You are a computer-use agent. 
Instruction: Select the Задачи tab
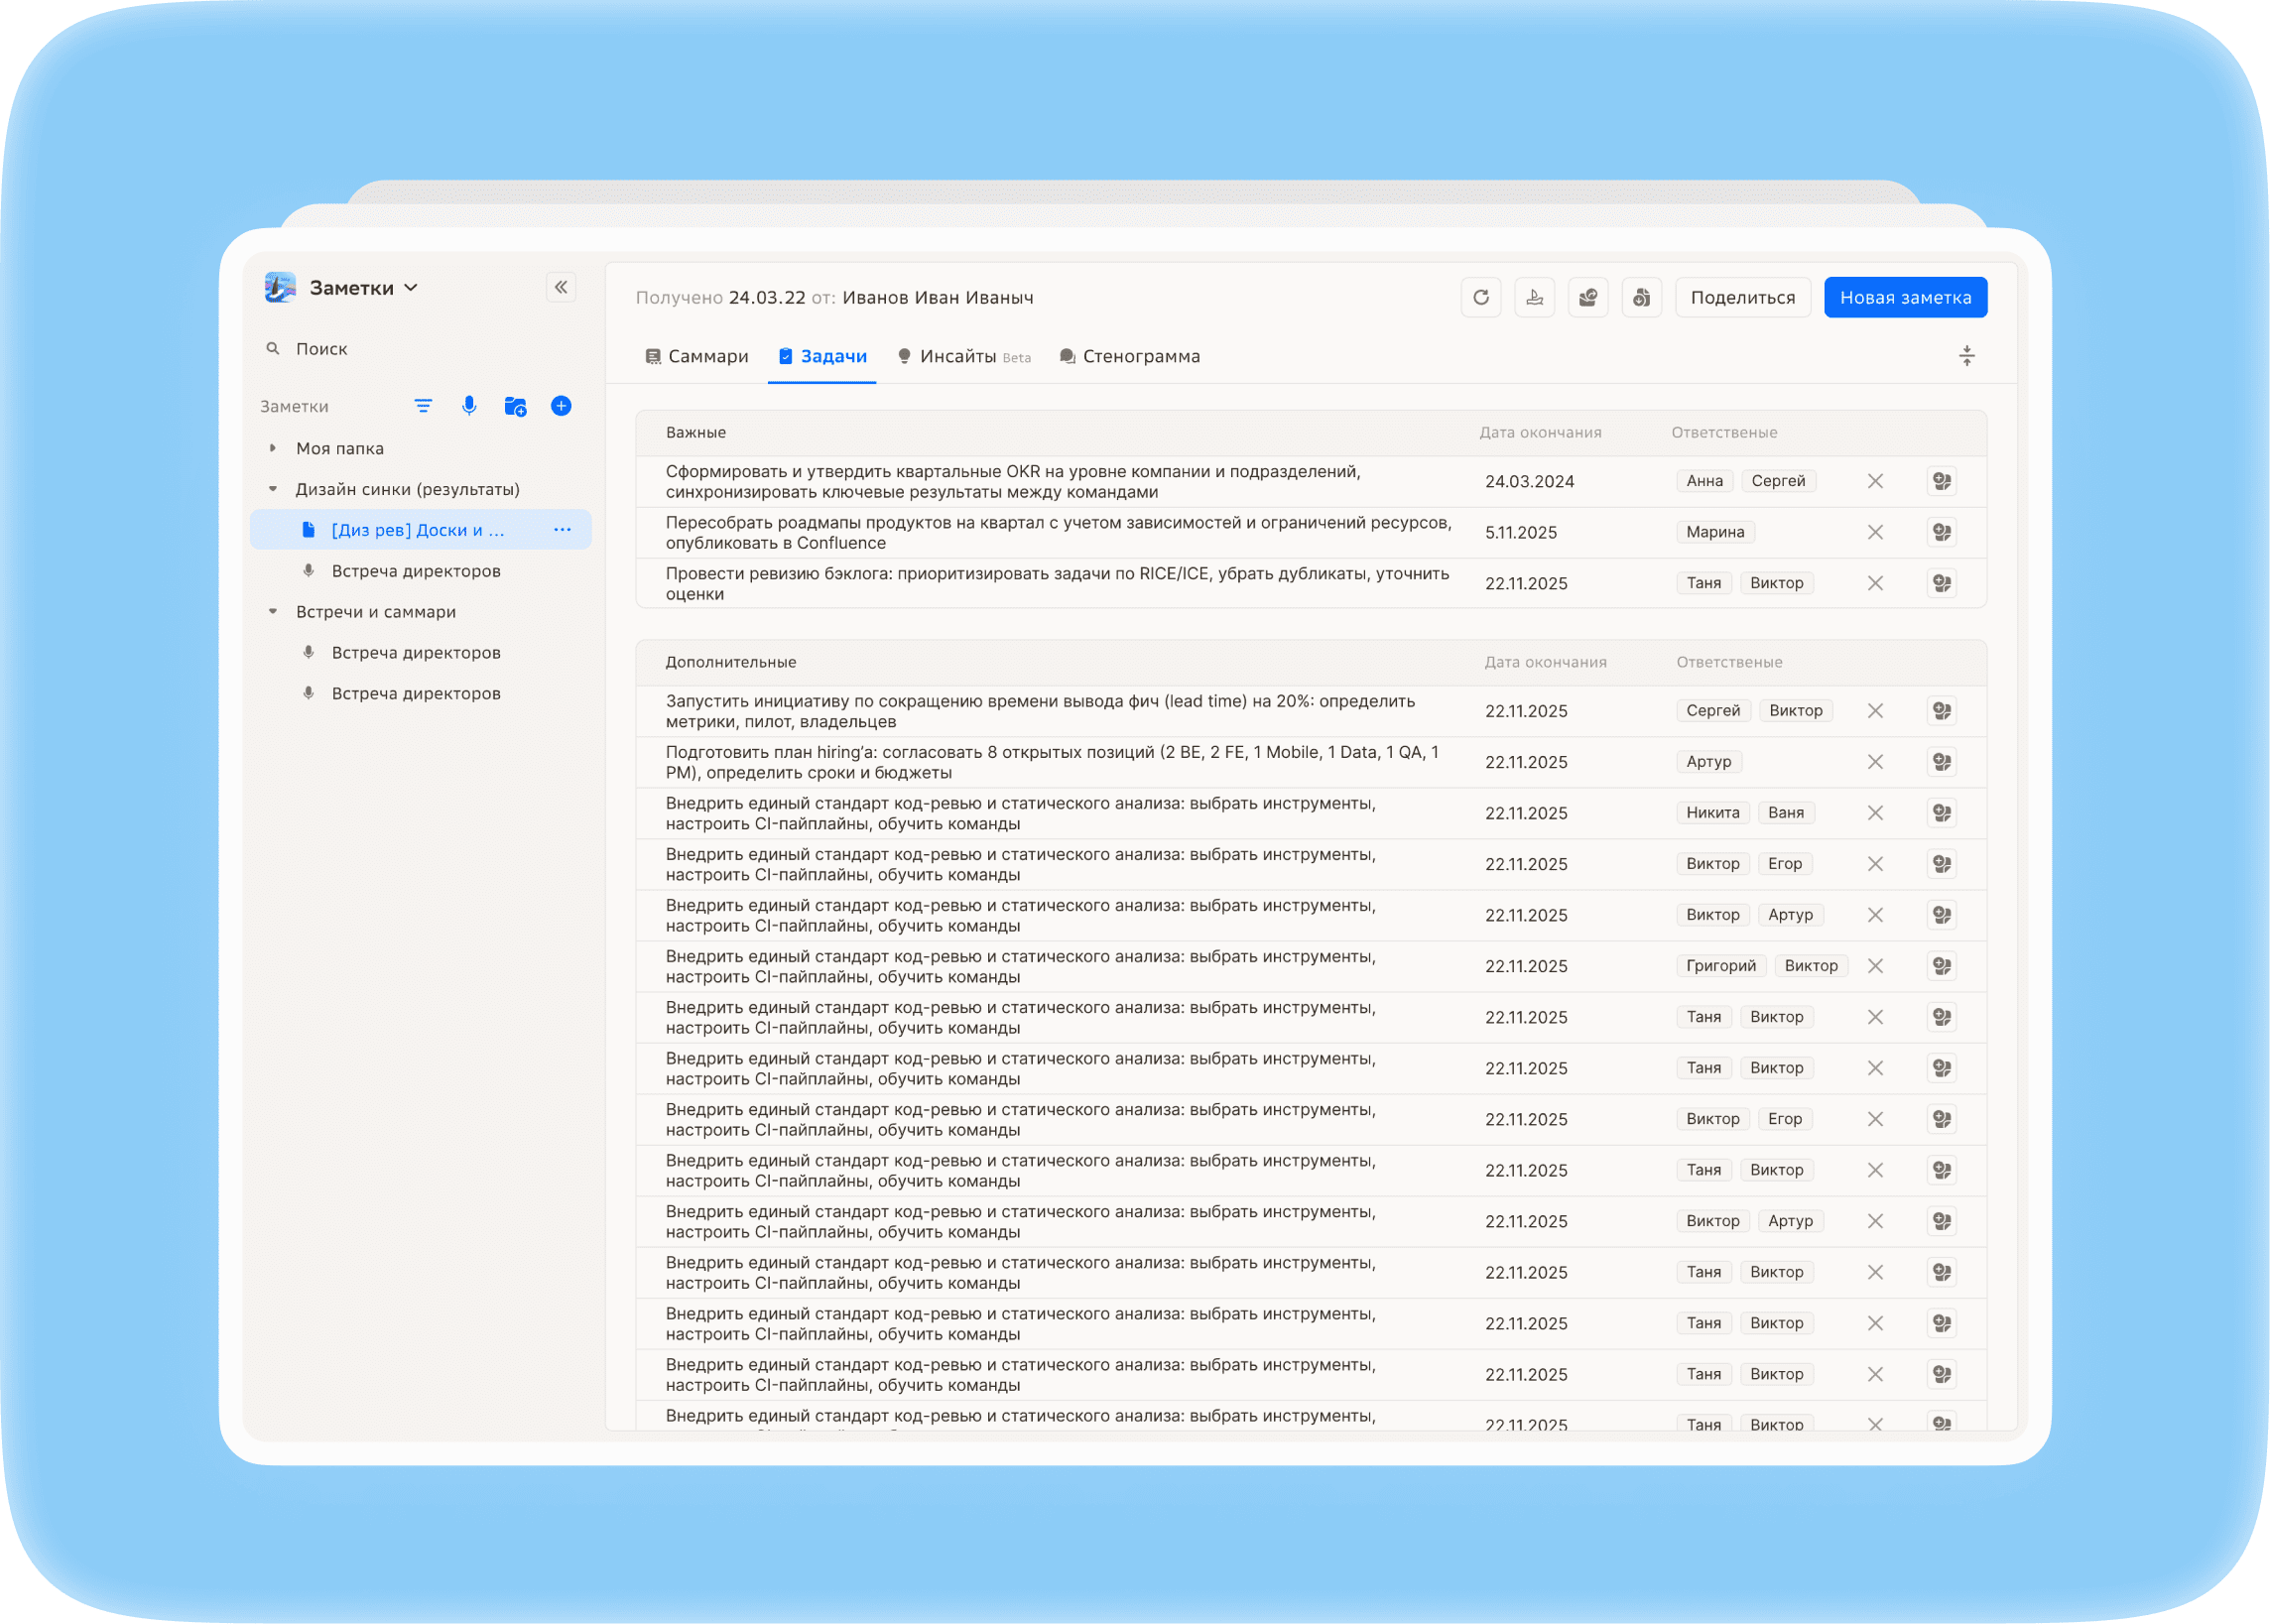point(822,357)
